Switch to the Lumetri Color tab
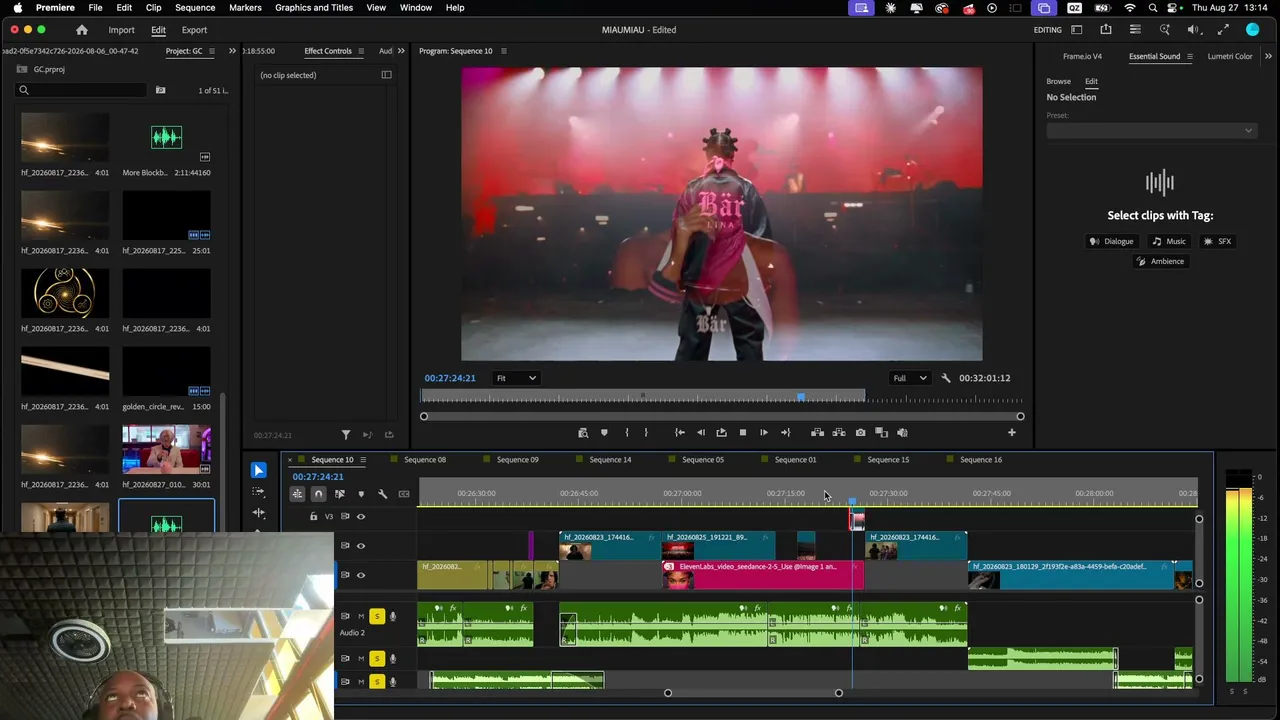 [x=1230, y=57]
